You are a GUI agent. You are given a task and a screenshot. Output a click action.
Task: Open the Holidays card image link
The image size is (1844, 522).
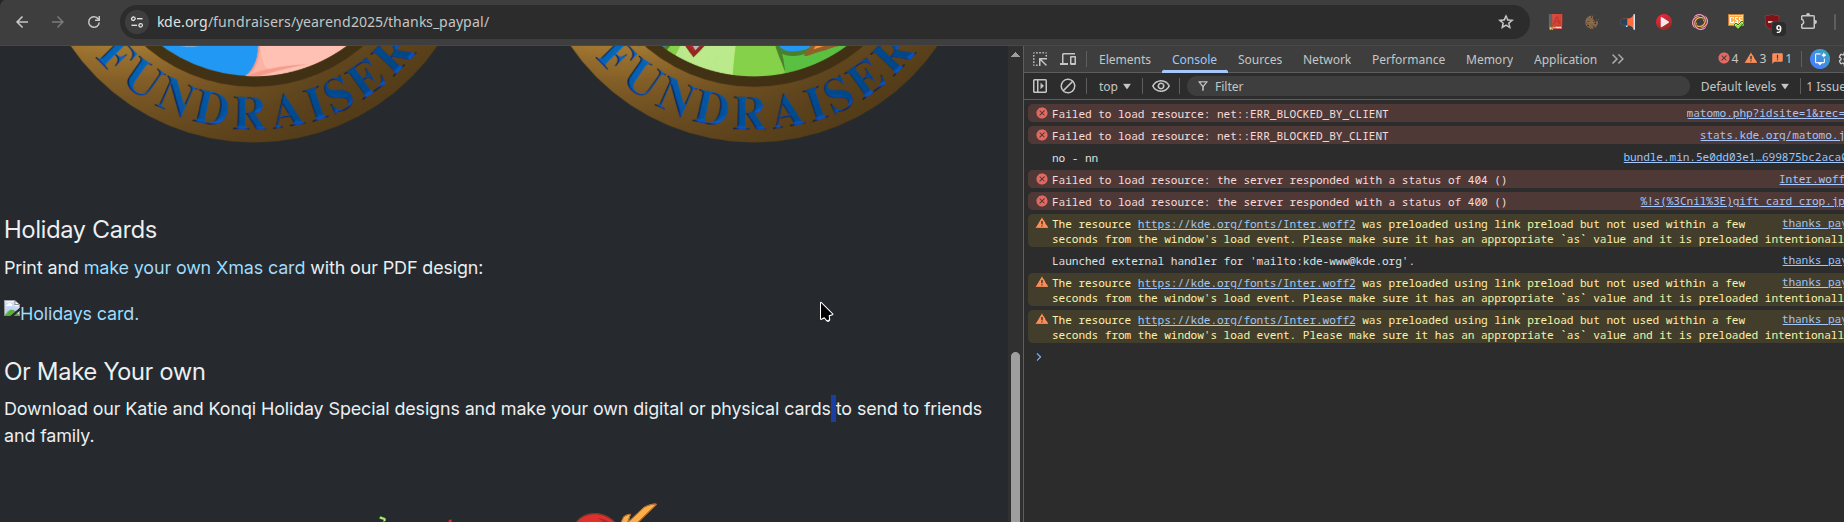(71, 313)
